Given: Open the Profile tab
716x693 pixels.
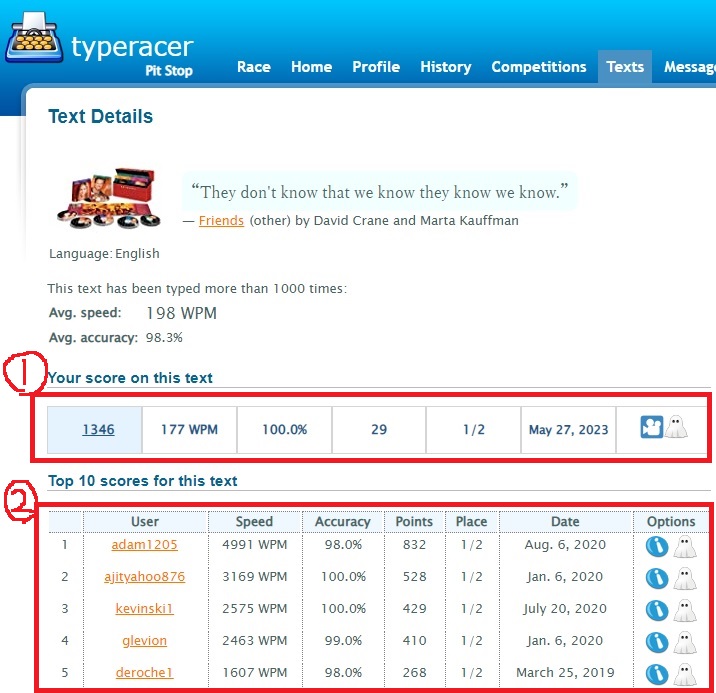Looking at the screenshot, I should [376, 67].
